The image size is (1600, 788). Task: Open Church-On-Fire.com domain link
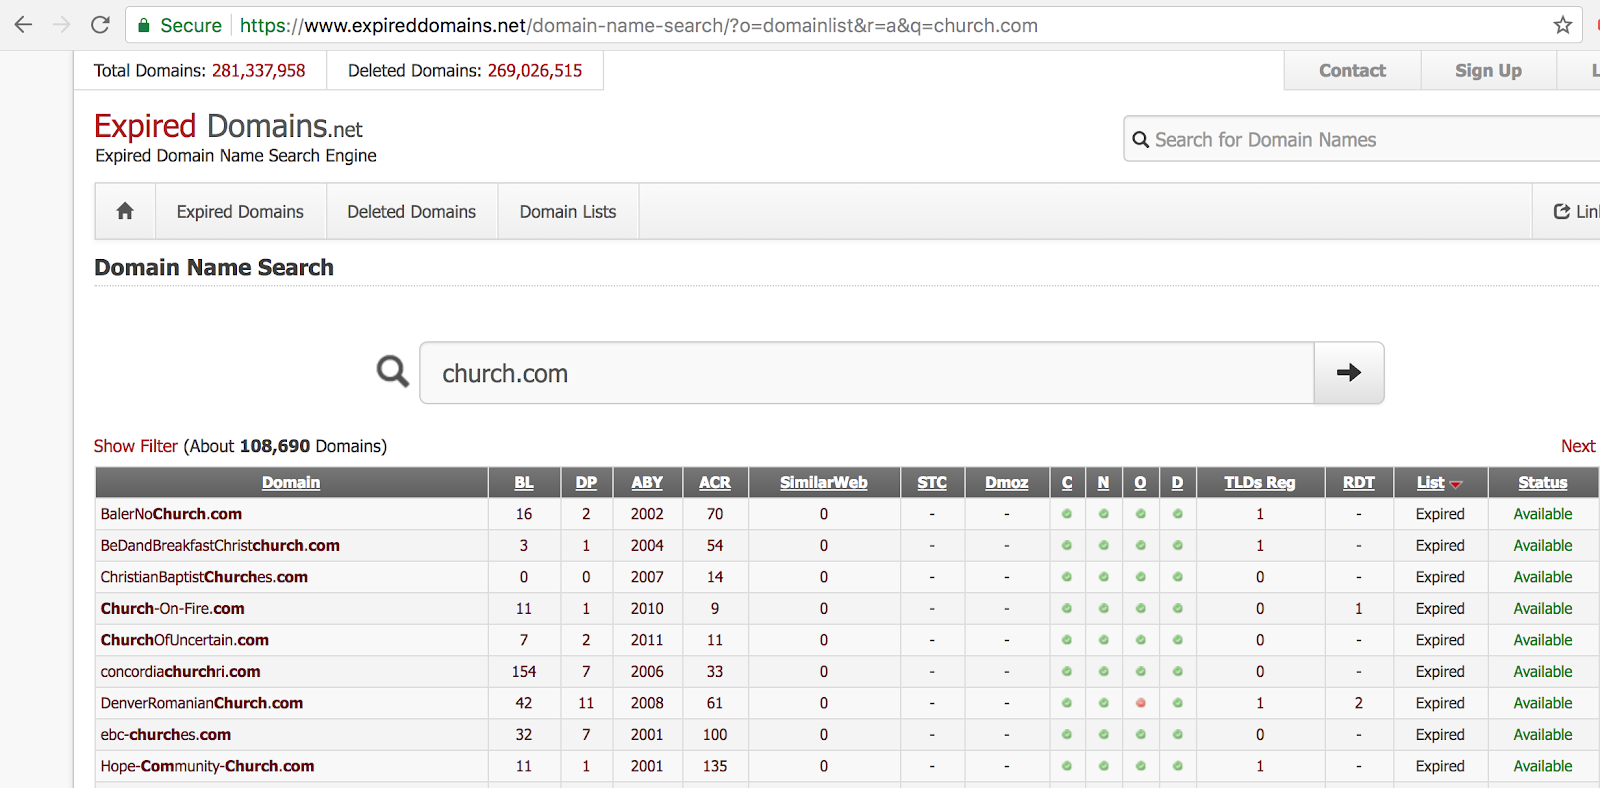(172, 609)
